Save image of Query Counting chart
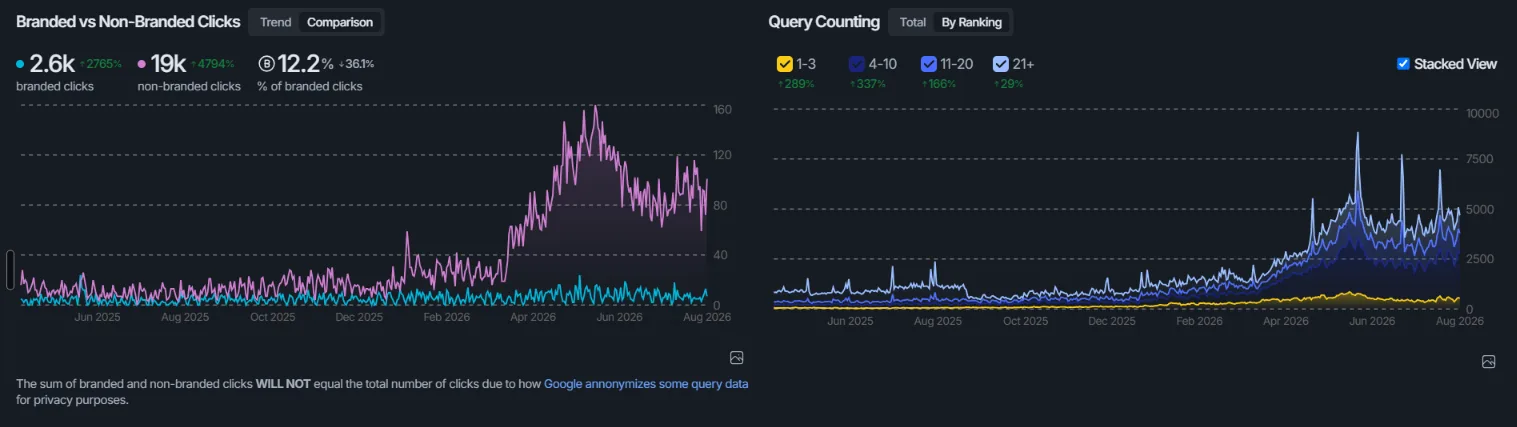The width and height of the screenshot is (1517, 427). pyautogui.click(x=1489, y=361)
